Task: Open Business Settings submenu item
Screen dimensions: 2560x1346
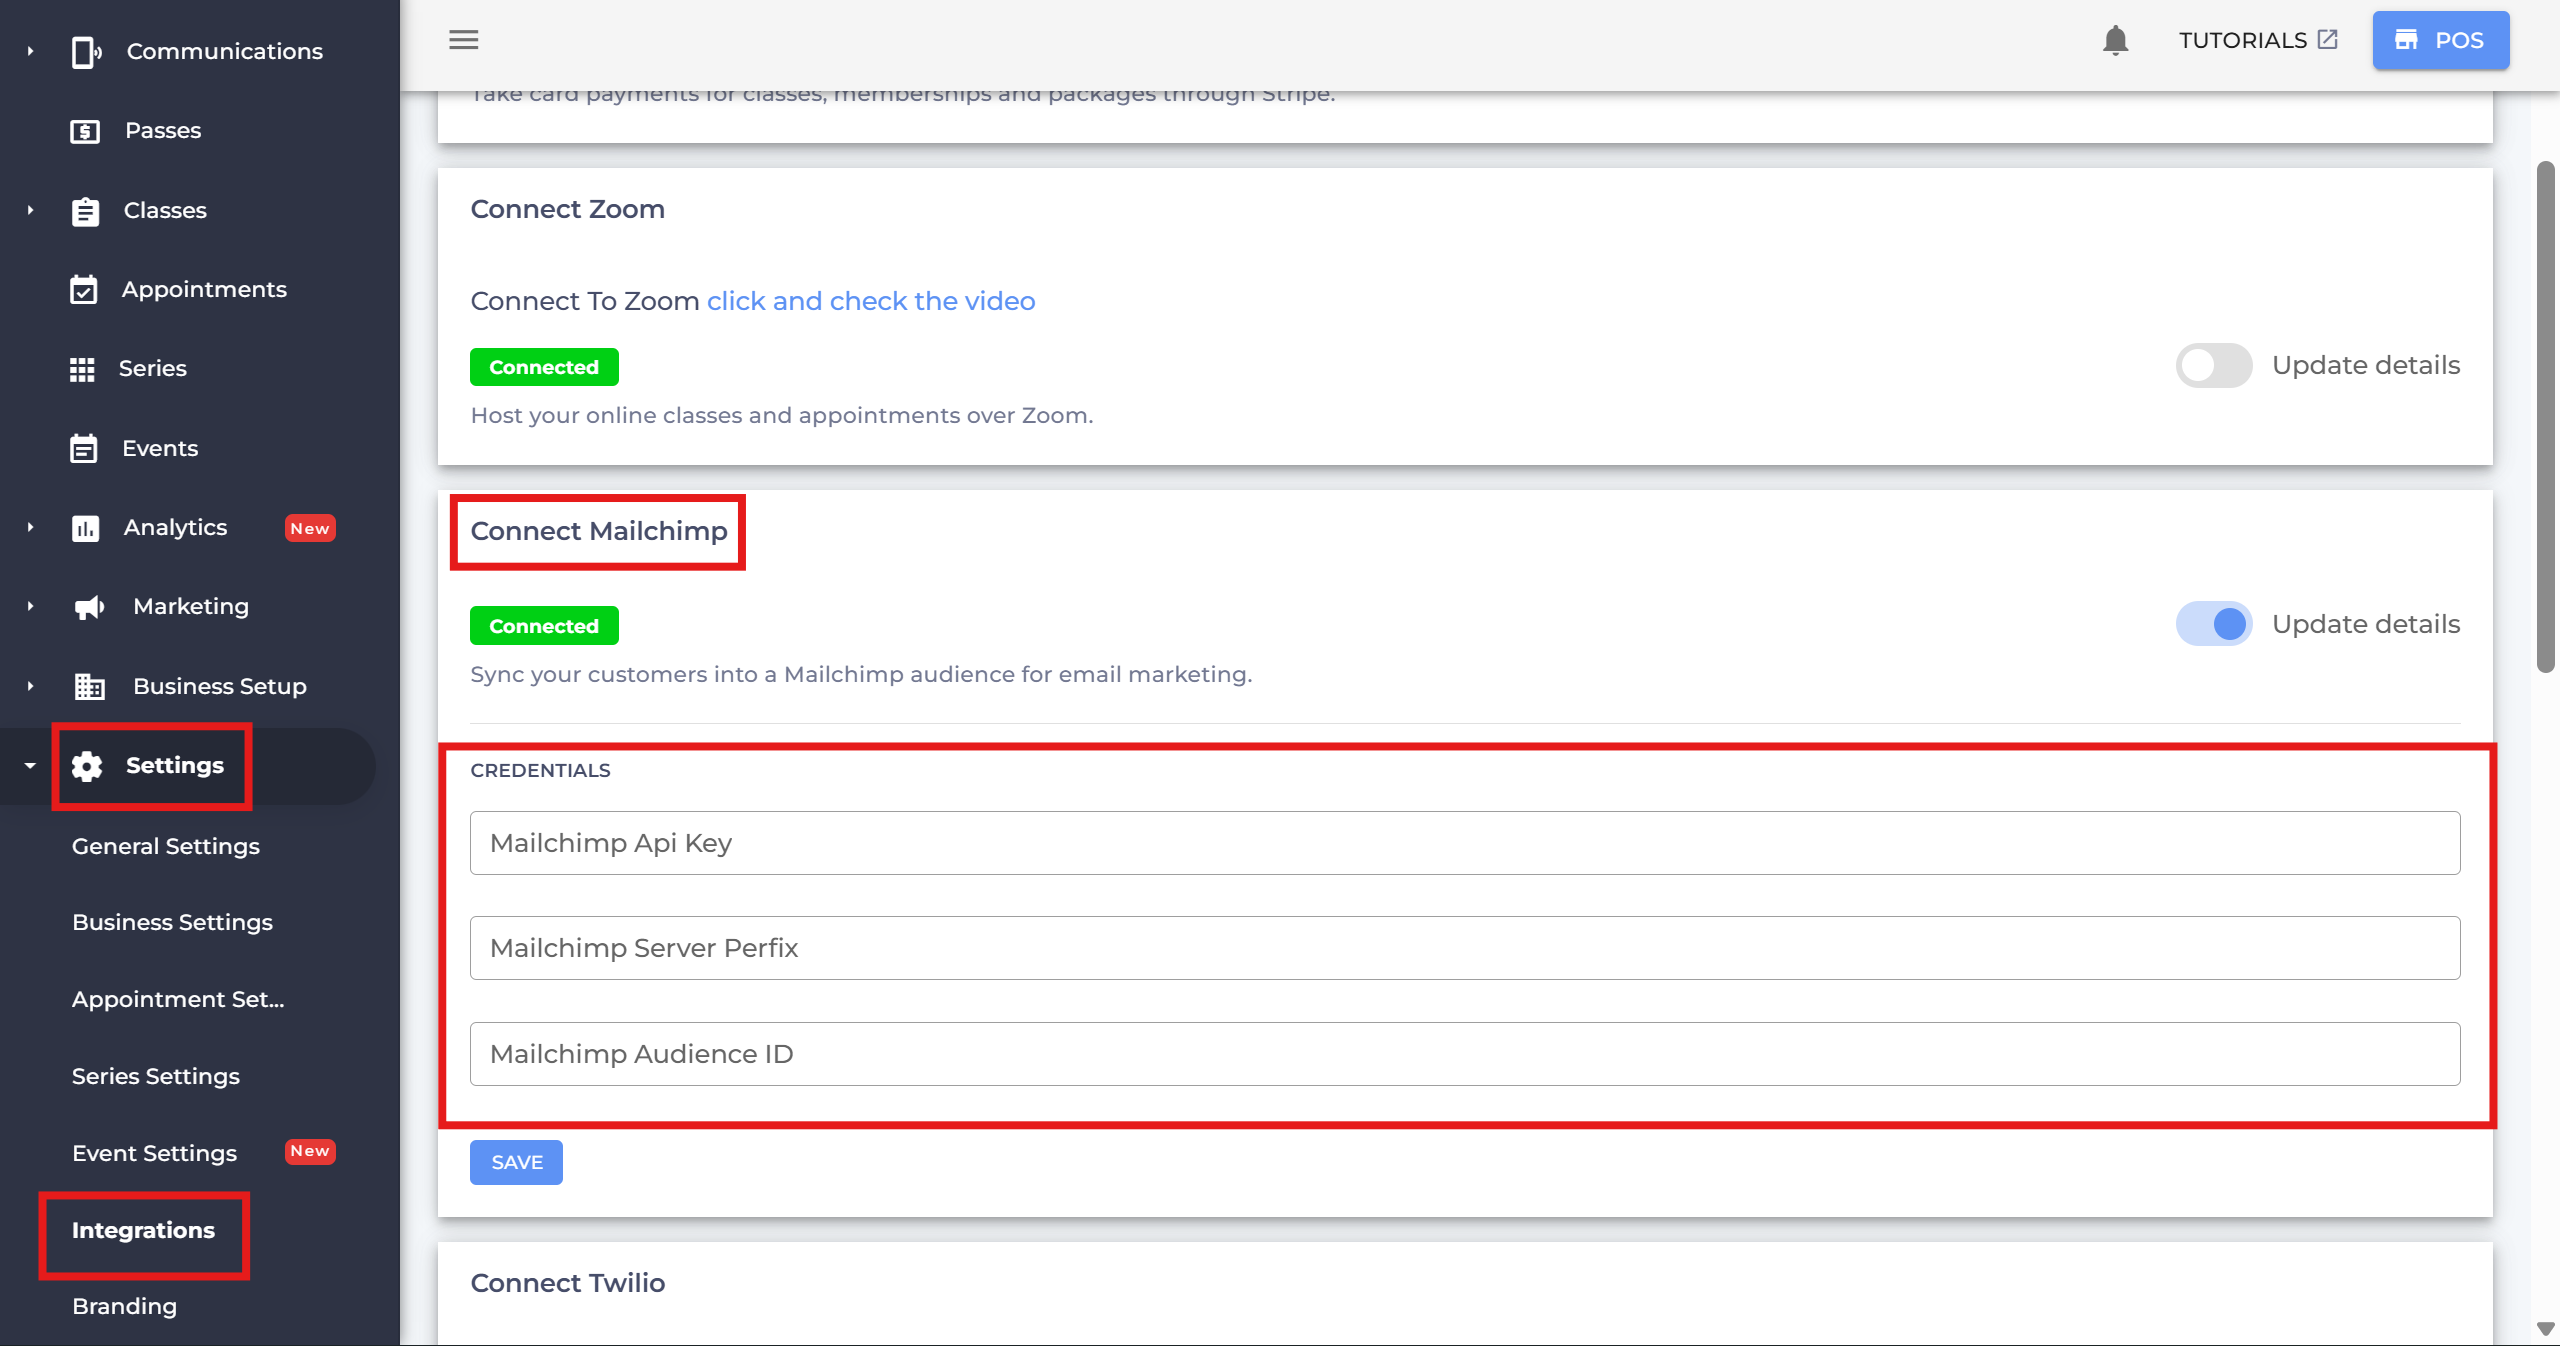Action: tap(172, 922)
